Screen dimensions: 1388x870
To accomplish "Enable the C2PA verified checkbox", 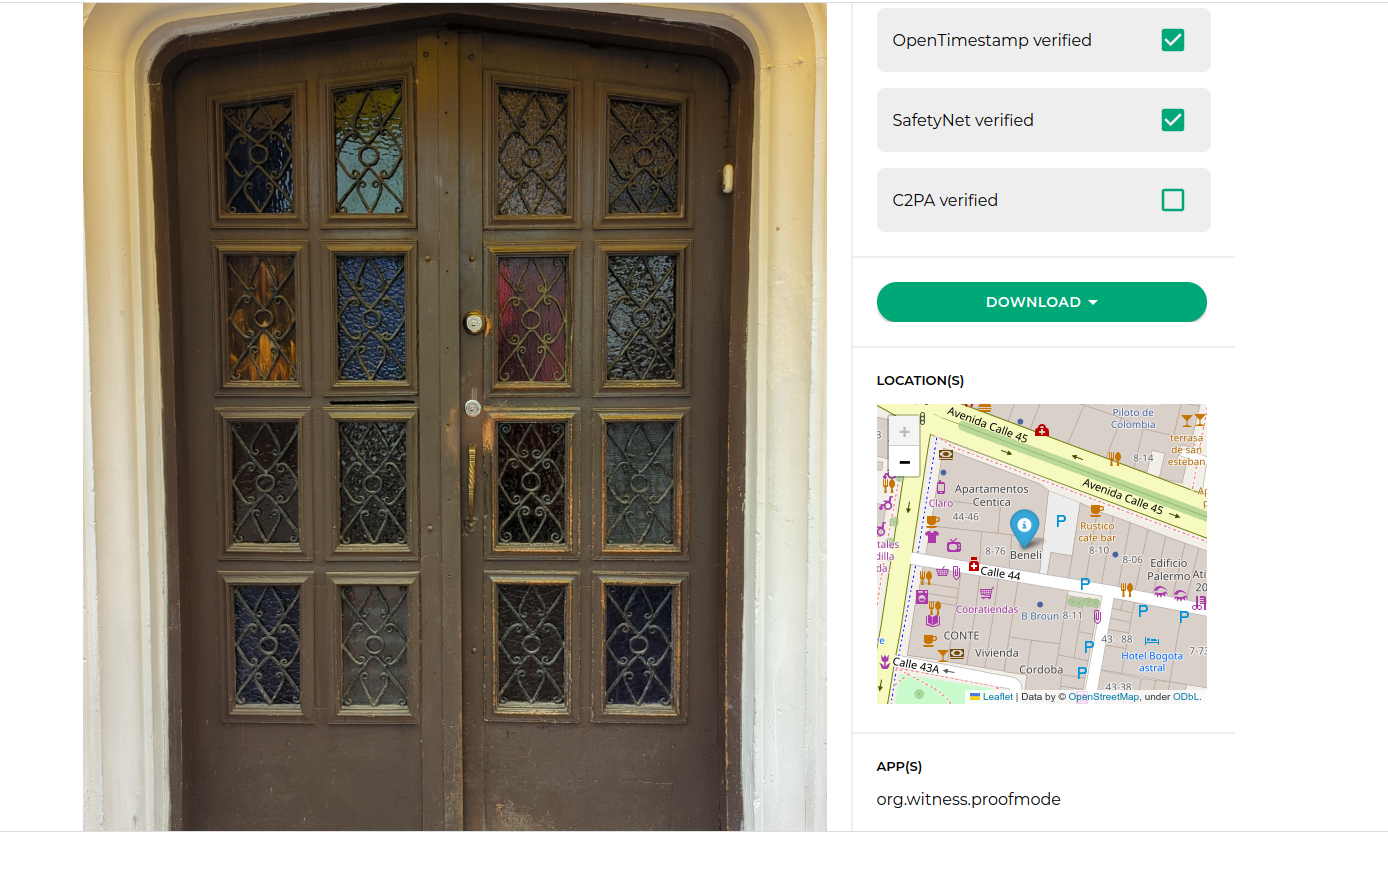I will [1173, 200].
